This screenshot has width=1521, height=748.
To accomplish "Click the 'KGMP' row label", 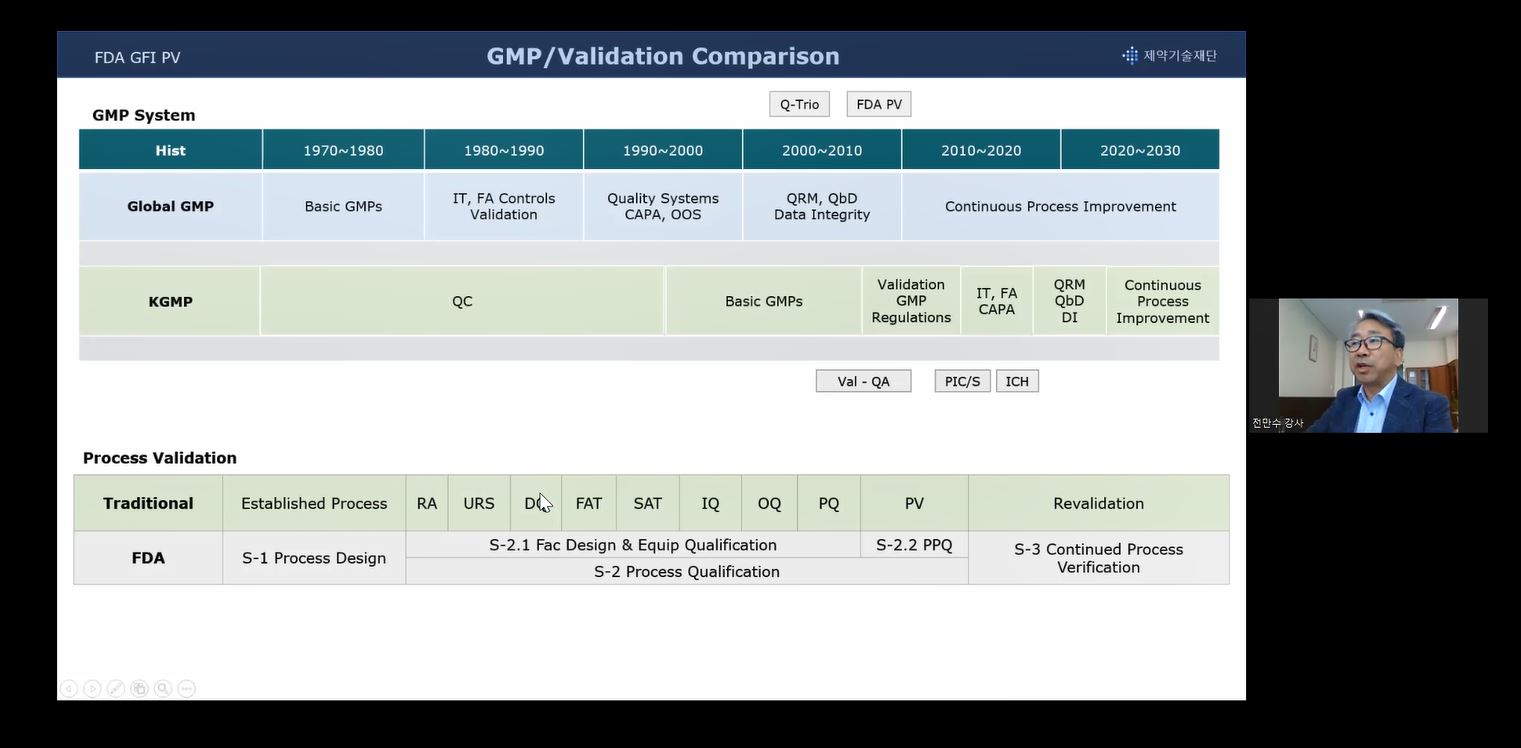I will [x=170, y=301].
